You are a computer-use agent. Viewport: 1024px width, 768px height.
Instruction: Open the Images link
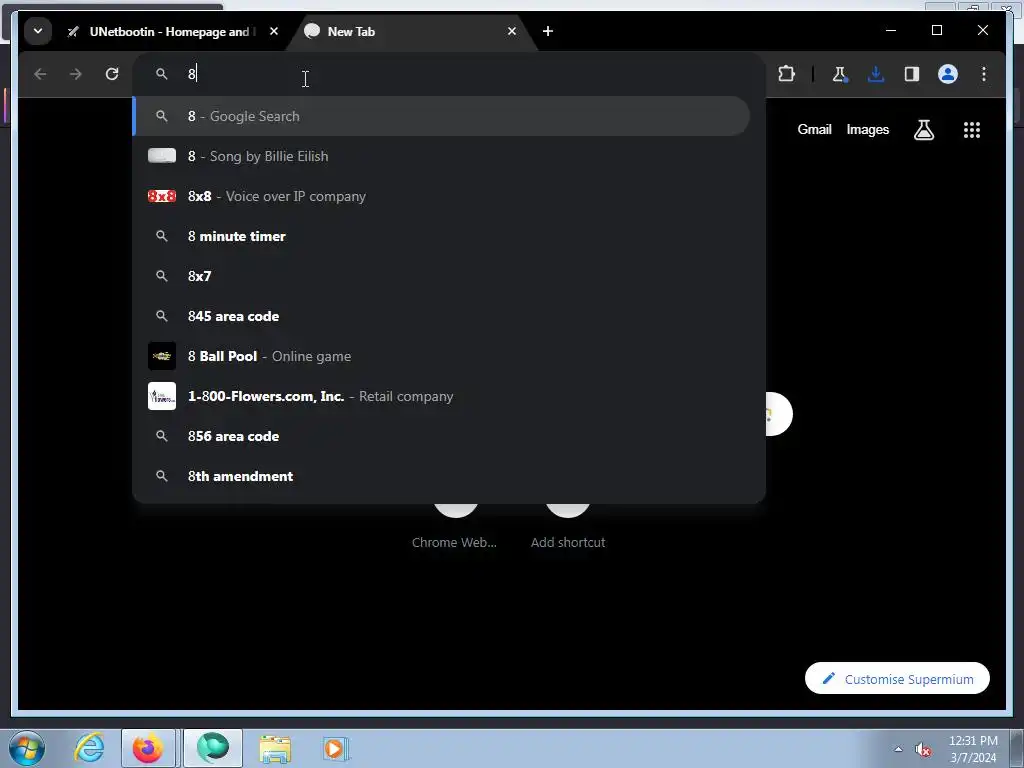pos(867,129)
